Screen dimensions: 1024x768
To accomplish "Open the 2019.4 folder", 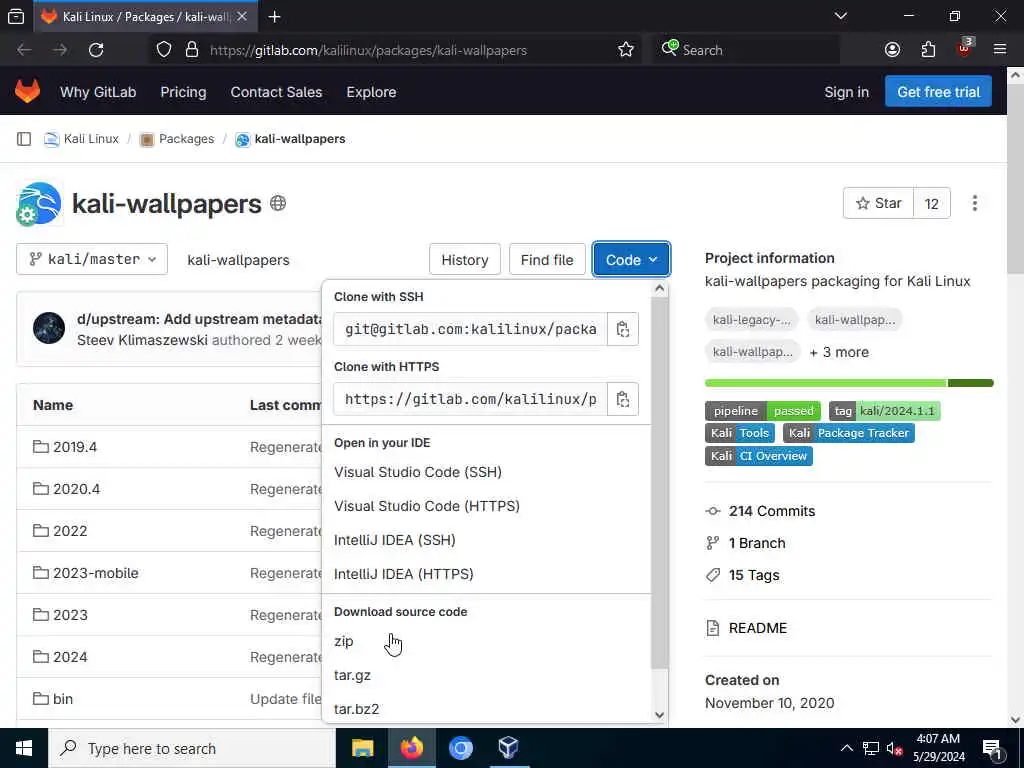I will (x=74, y=447).
